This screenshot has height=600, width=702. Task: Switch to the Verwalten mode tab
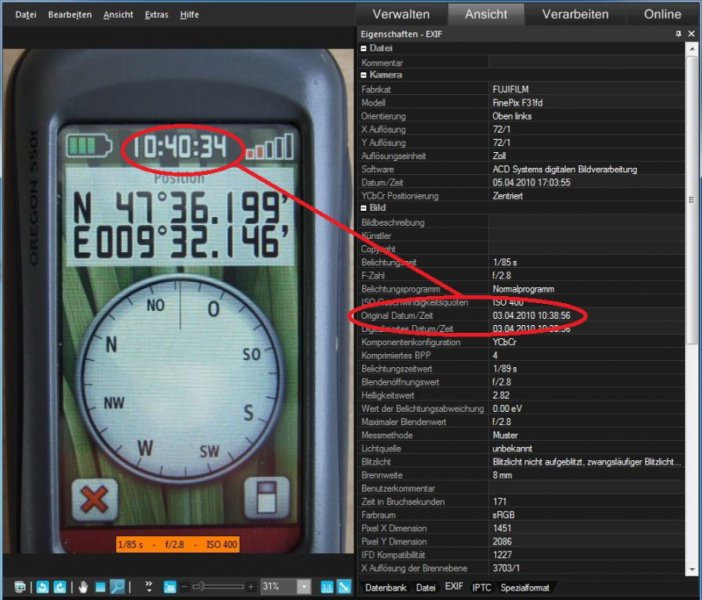401,14
